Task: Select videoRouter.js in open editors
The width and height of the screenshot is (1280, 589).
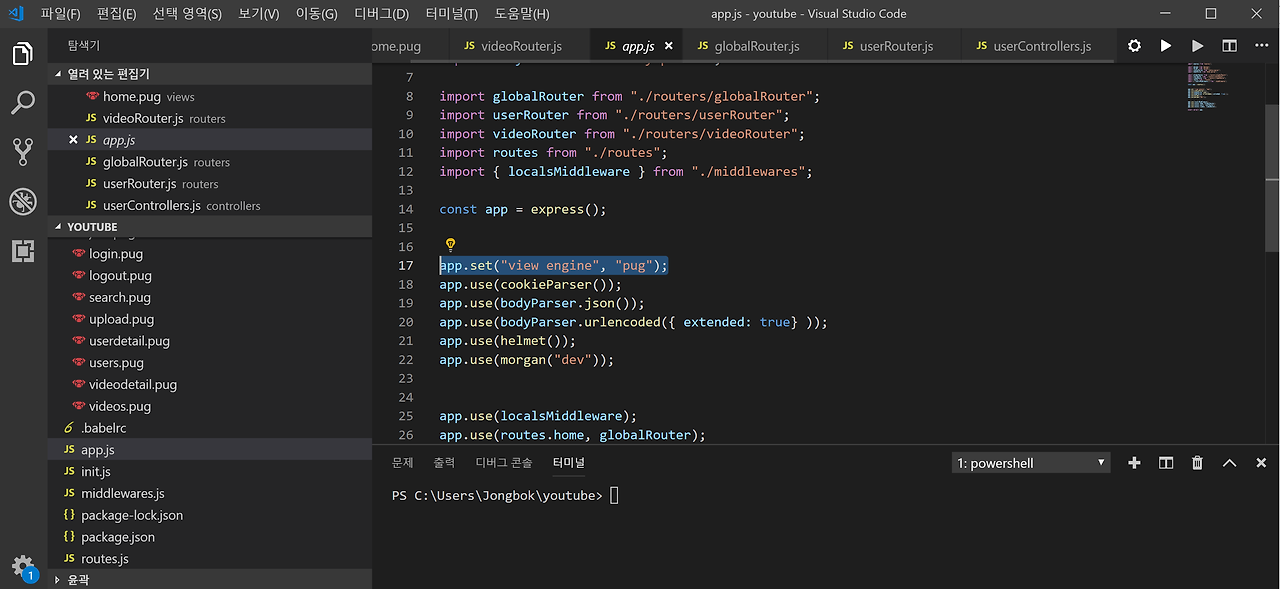Action: pyautogui.click(x=210, y=118)
